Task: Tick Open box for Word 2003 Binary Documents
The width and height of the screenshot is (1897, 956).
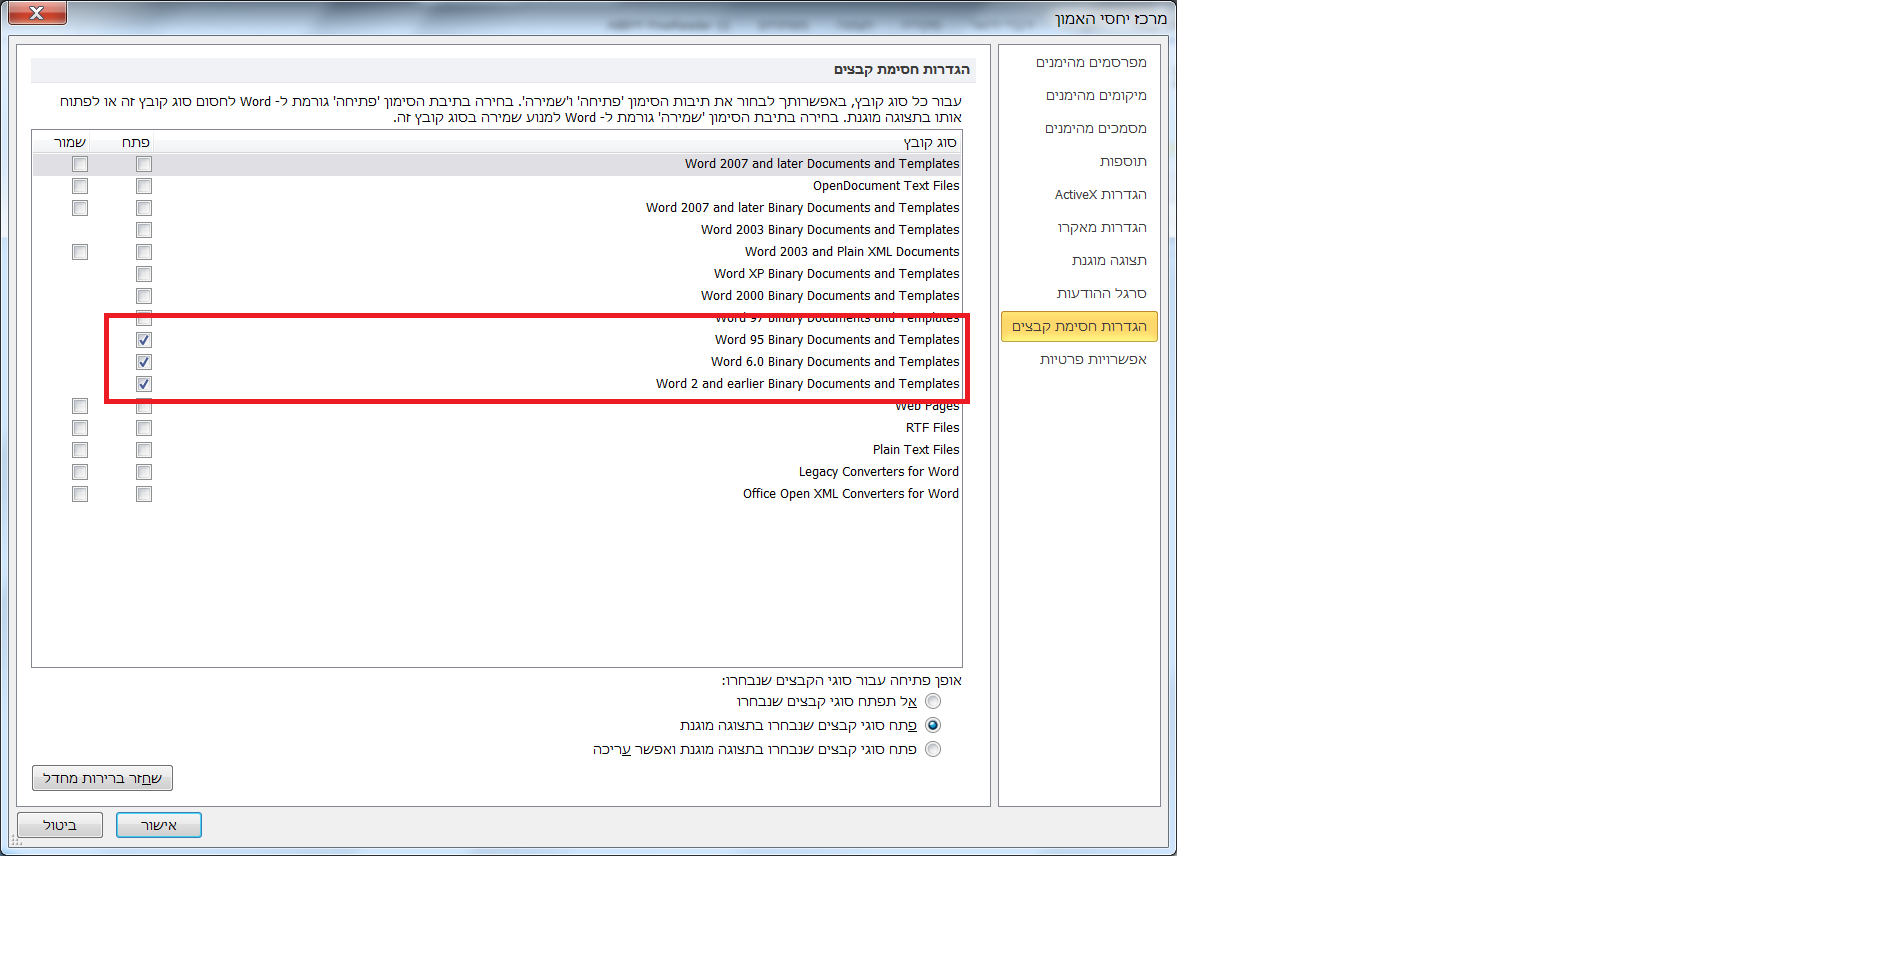Action: (x=144, y=230)
